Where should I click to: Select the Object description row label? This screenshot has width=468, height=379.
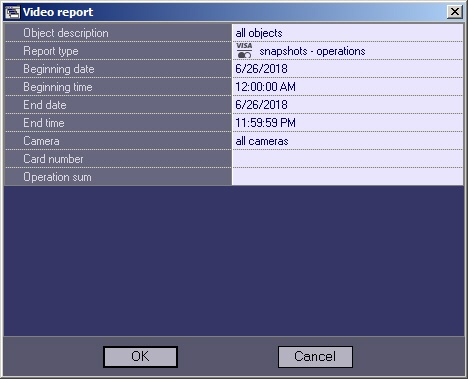pyautogui.click(x=118, y=33)
